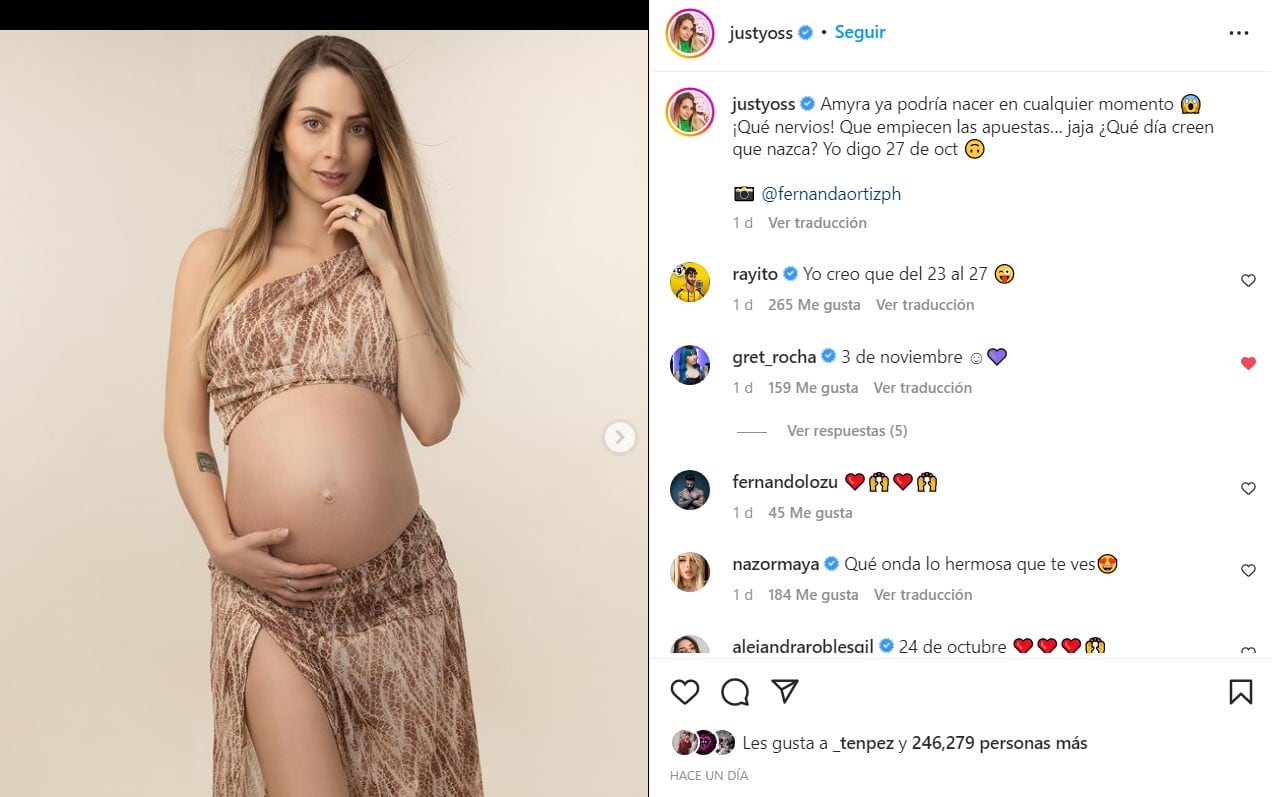Follow justyoss with Seguir button
This screenshot has height=797, width=1272.
pyautogui.click(x=860, y=32)
